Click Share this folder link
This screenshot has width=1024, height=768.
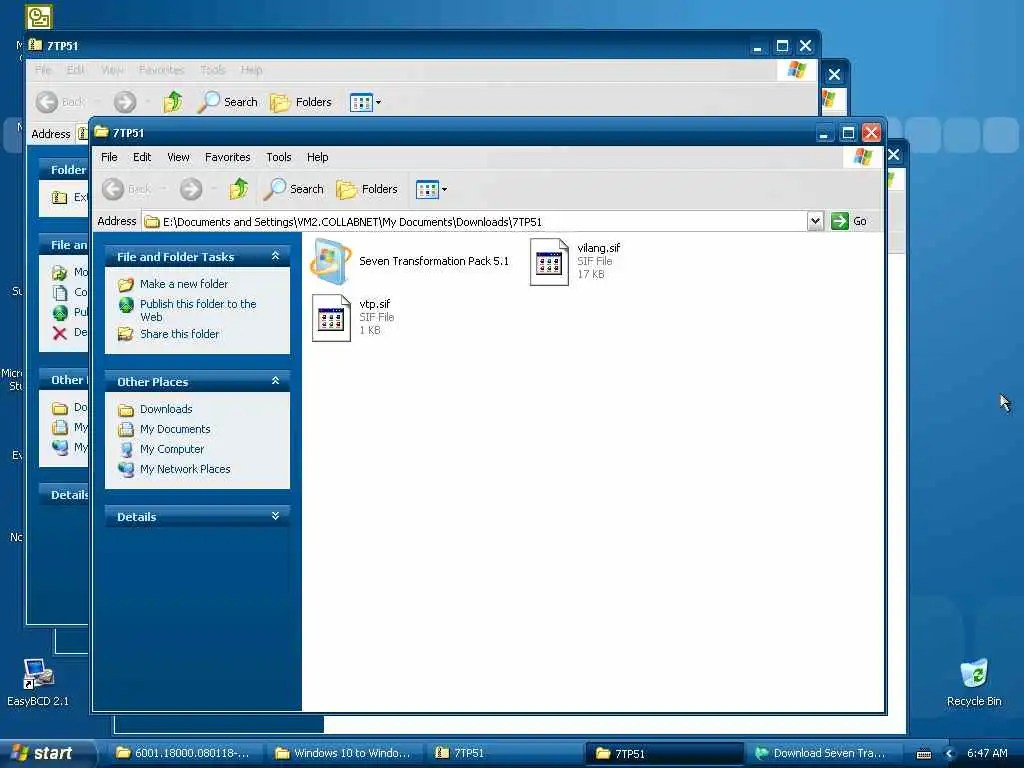[x=180, y=334]
